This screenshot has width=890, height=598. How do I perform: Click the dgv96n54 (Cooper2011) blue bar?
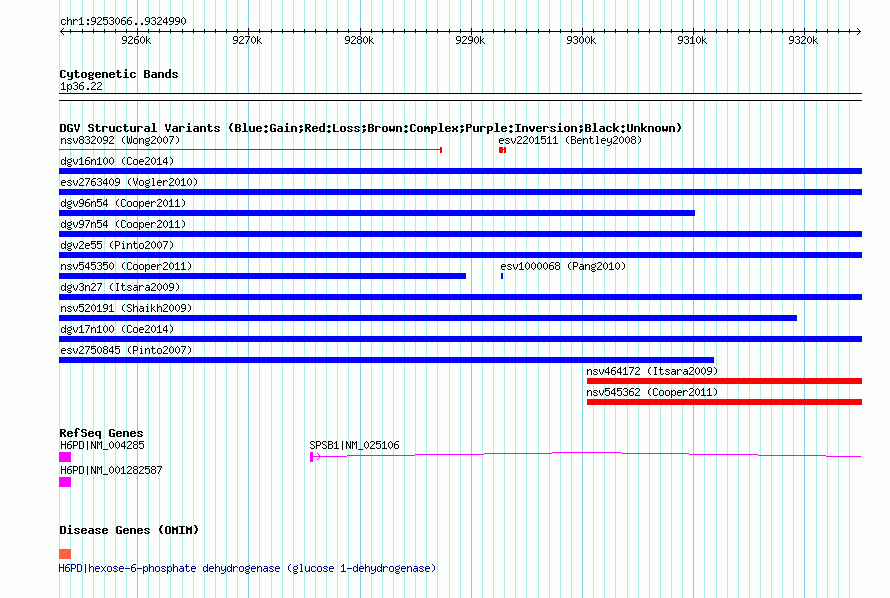click(x=377, y=213)
